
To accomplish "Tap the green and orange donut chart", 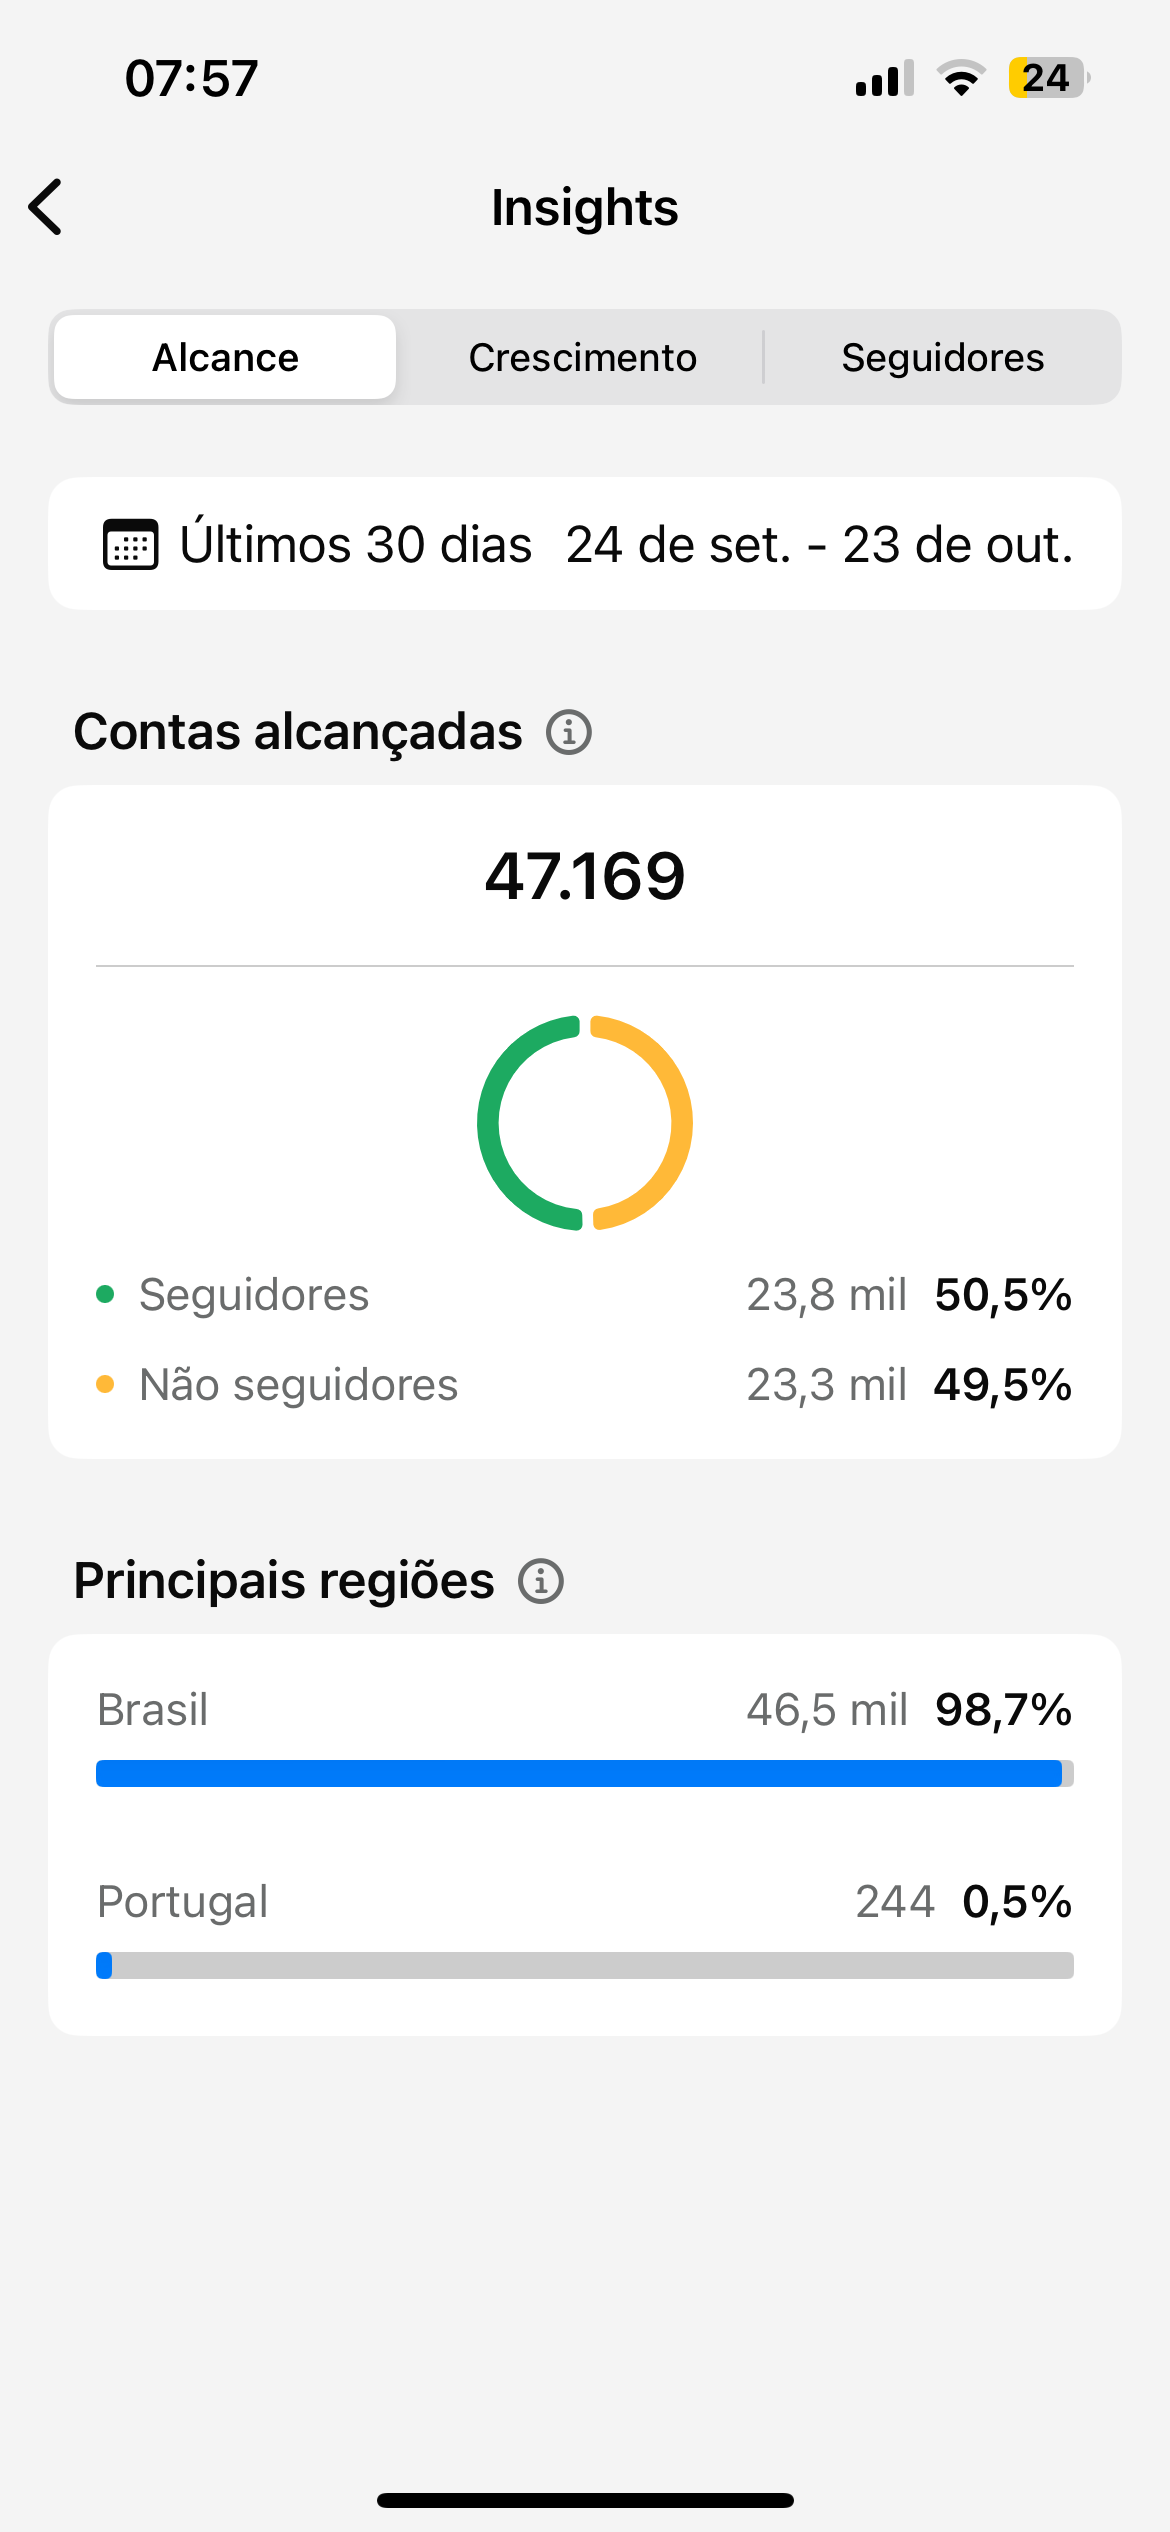I will (x=585, y=1122).
